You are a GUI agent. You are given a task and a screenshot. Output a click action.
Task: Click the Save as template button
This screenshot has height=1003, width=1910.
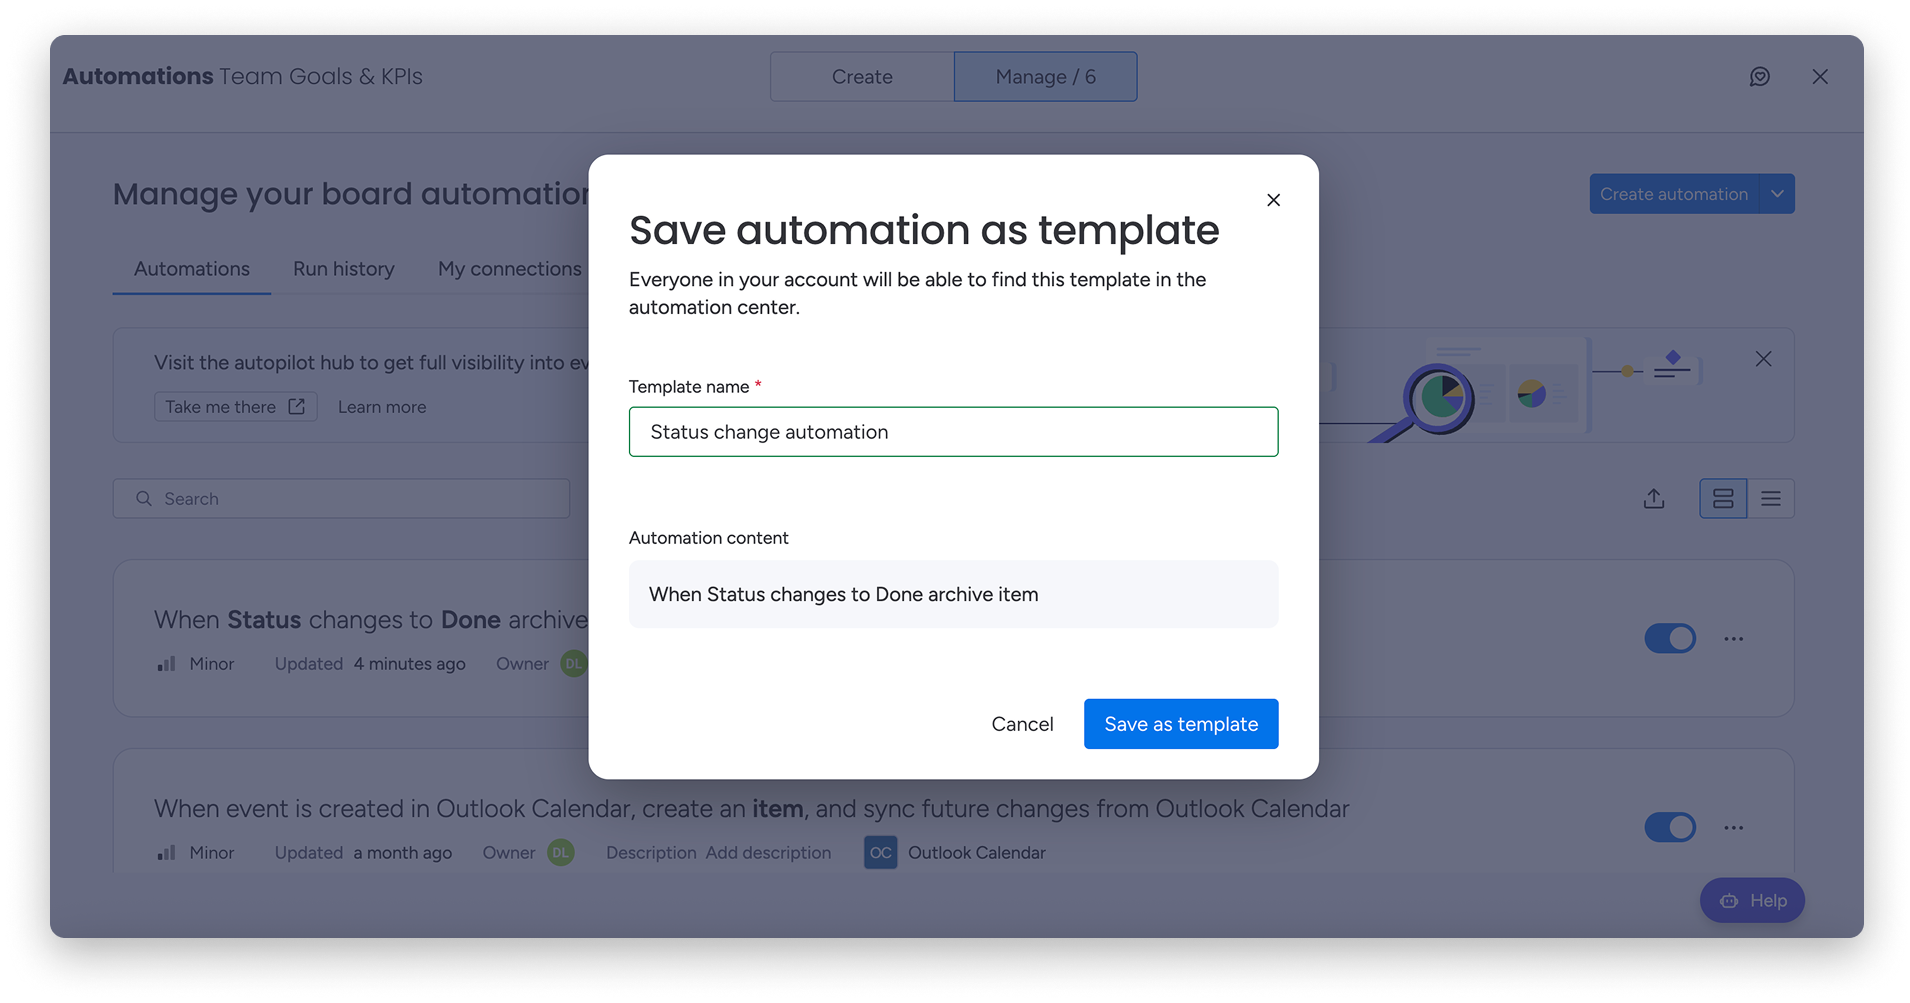click(x=1180, y=724)
